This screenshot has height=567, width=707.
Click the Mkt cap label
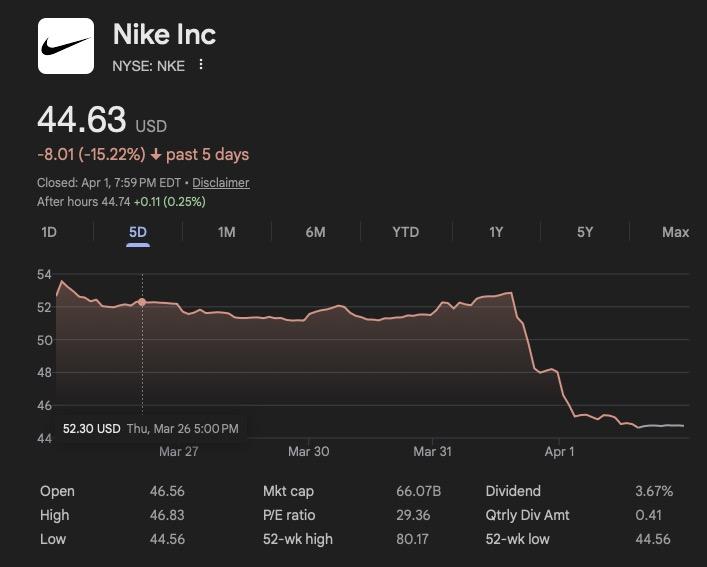(289, 491)
